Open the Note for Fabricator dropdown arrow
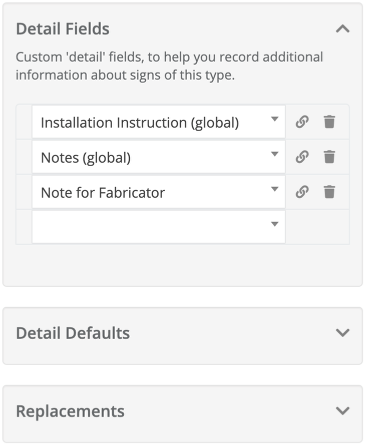The width and height of the screenshot is (367, 448). 274,189
